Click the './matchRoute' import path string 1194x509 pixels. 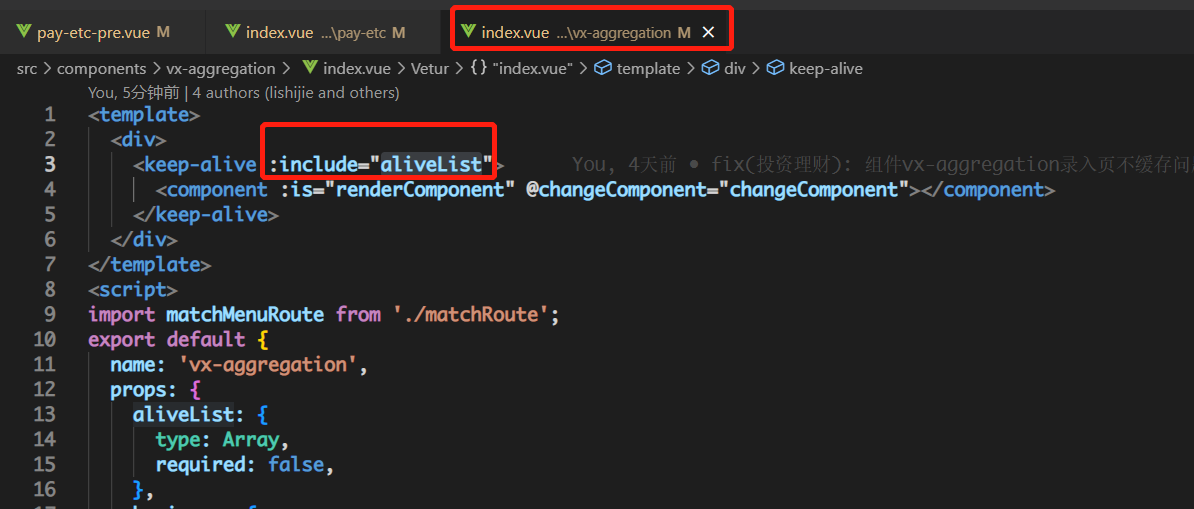coord(468,315)
